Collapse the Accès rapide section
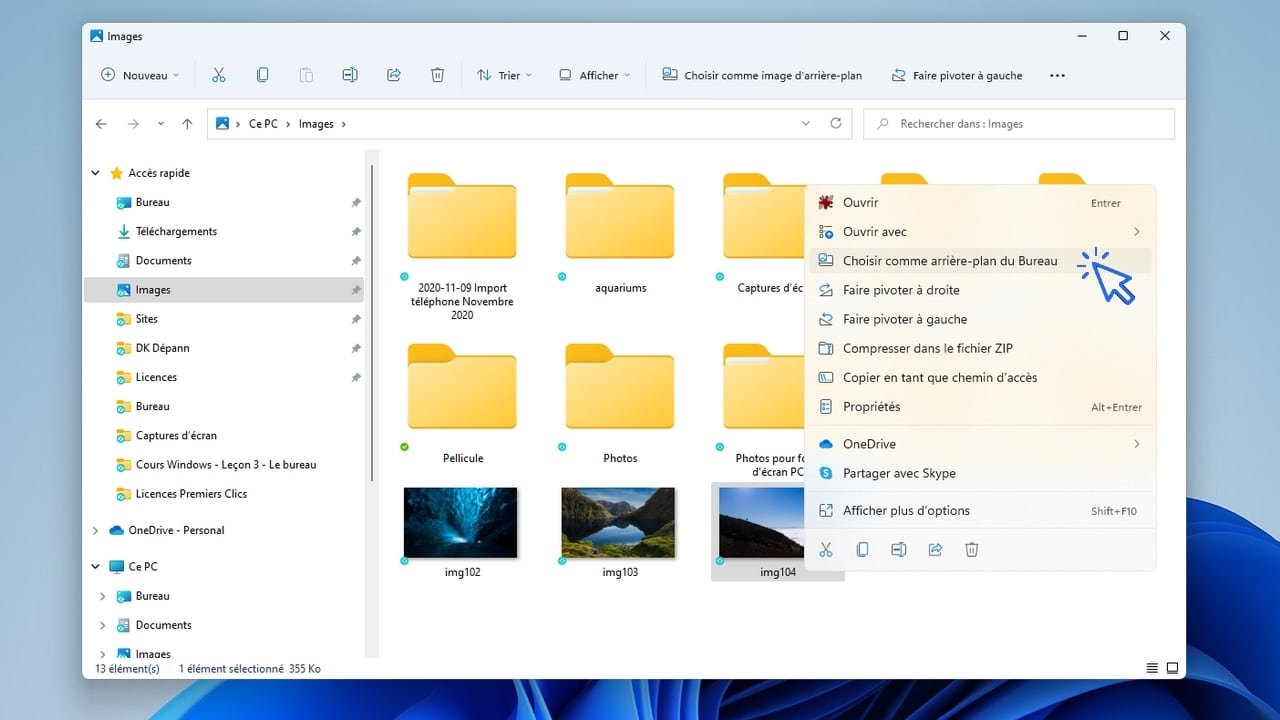Image resolution: width=1280 pixels, height=720 pixels. (96, 173)
